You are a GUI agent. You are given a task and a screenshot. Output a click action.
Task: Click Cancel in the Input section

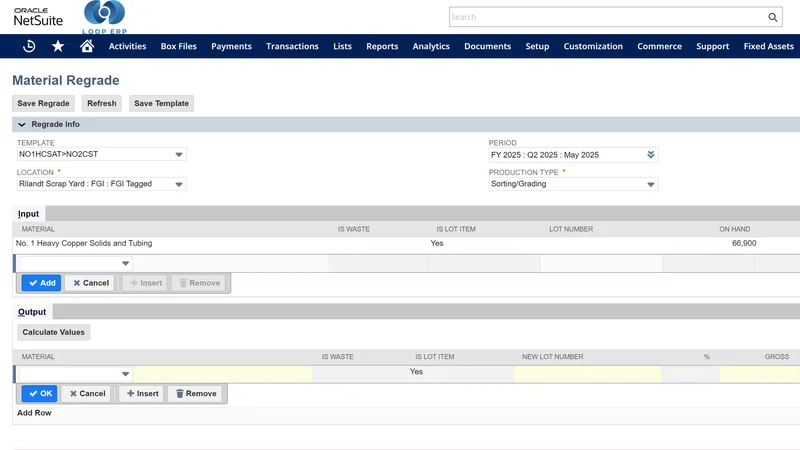tap(90, 283)
